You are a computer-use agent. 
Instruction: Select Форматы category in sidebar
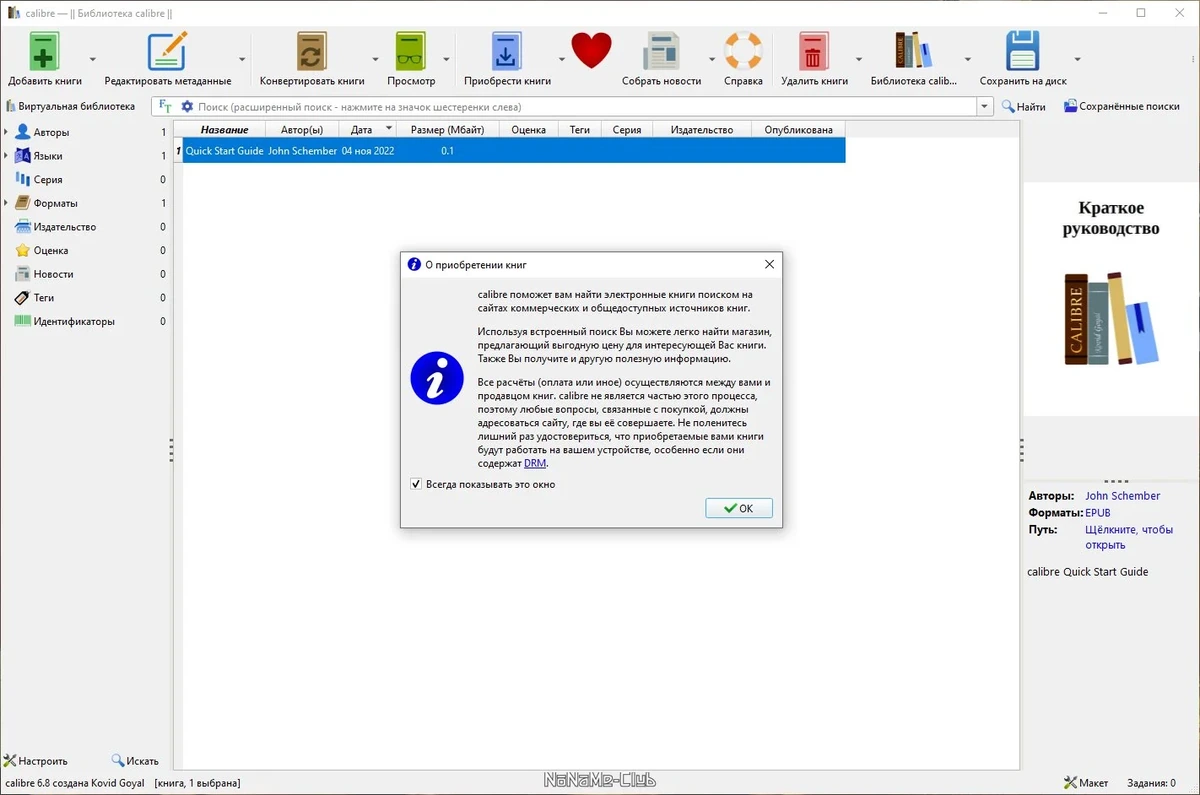55,203
